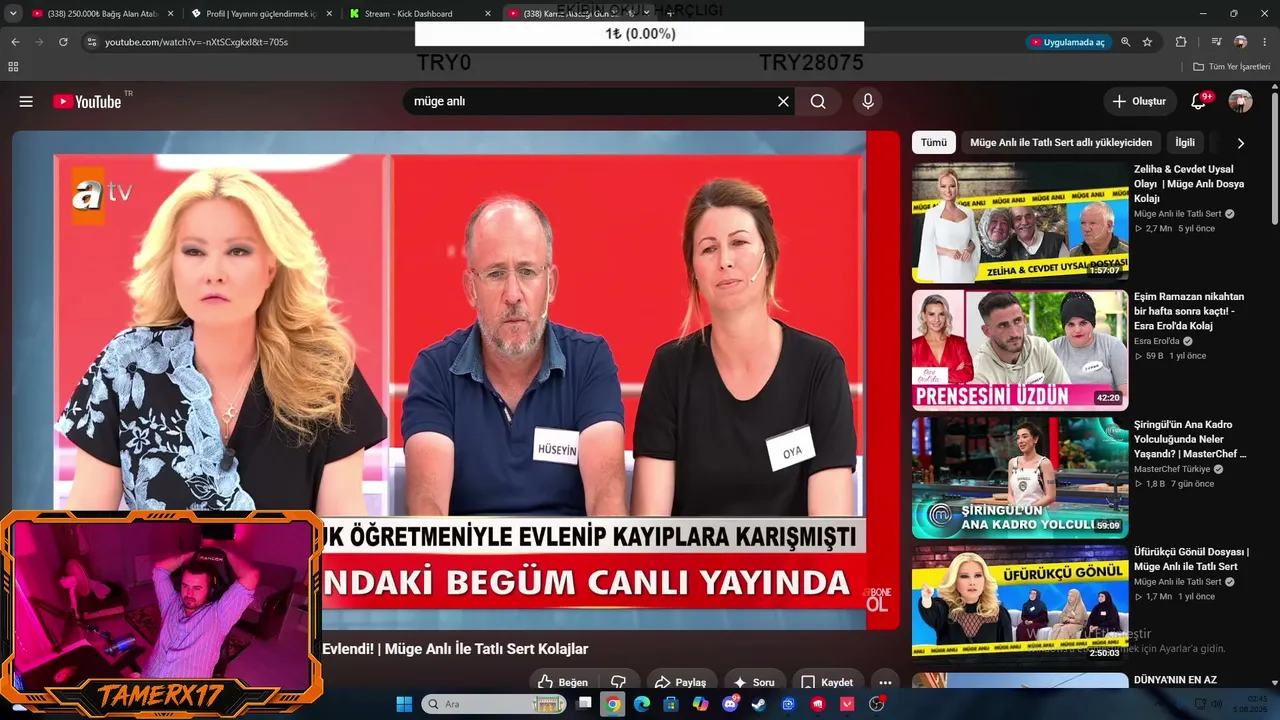Select the 'İlgili' filter chip
1280x720 pixels.
point(1185,143)
